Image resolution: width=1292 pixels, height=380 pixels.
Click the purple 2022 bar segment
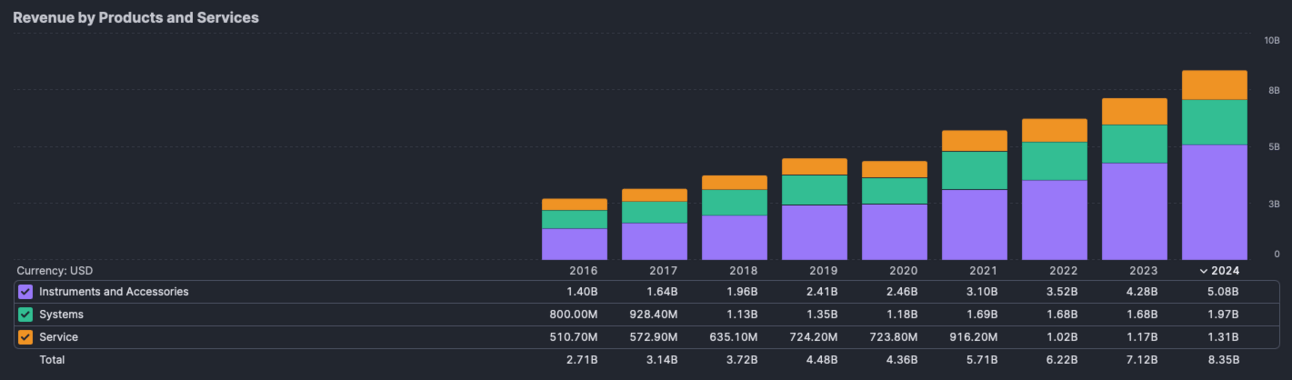click(x=1054, y=220)
